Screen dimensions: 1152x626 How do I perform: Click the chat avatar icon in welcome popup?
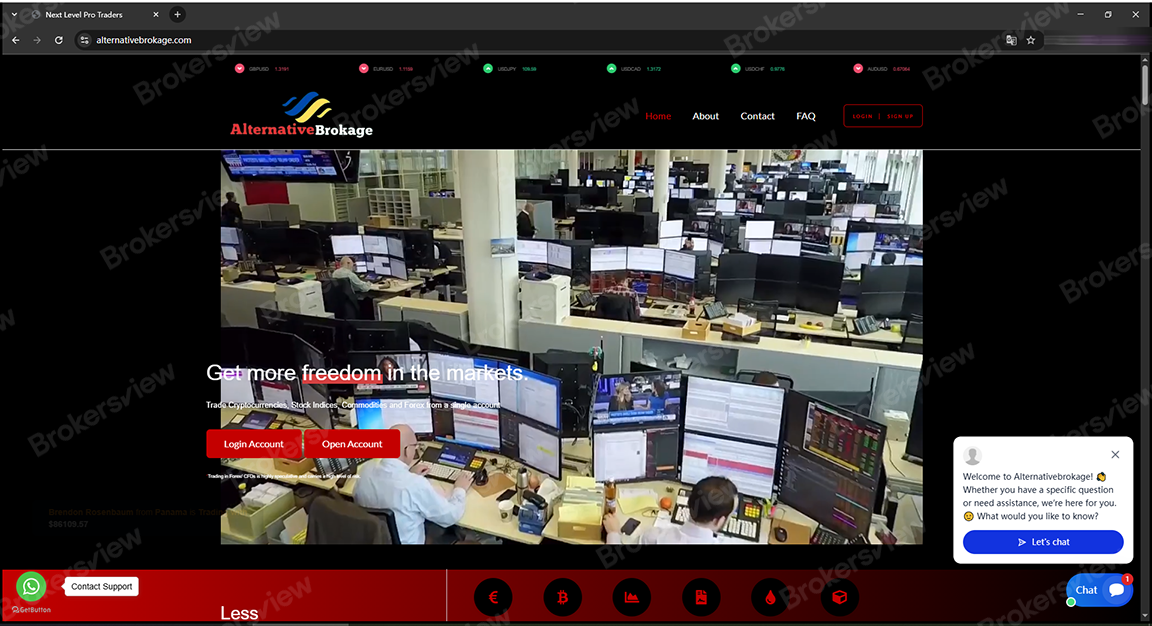coord(972,456)
